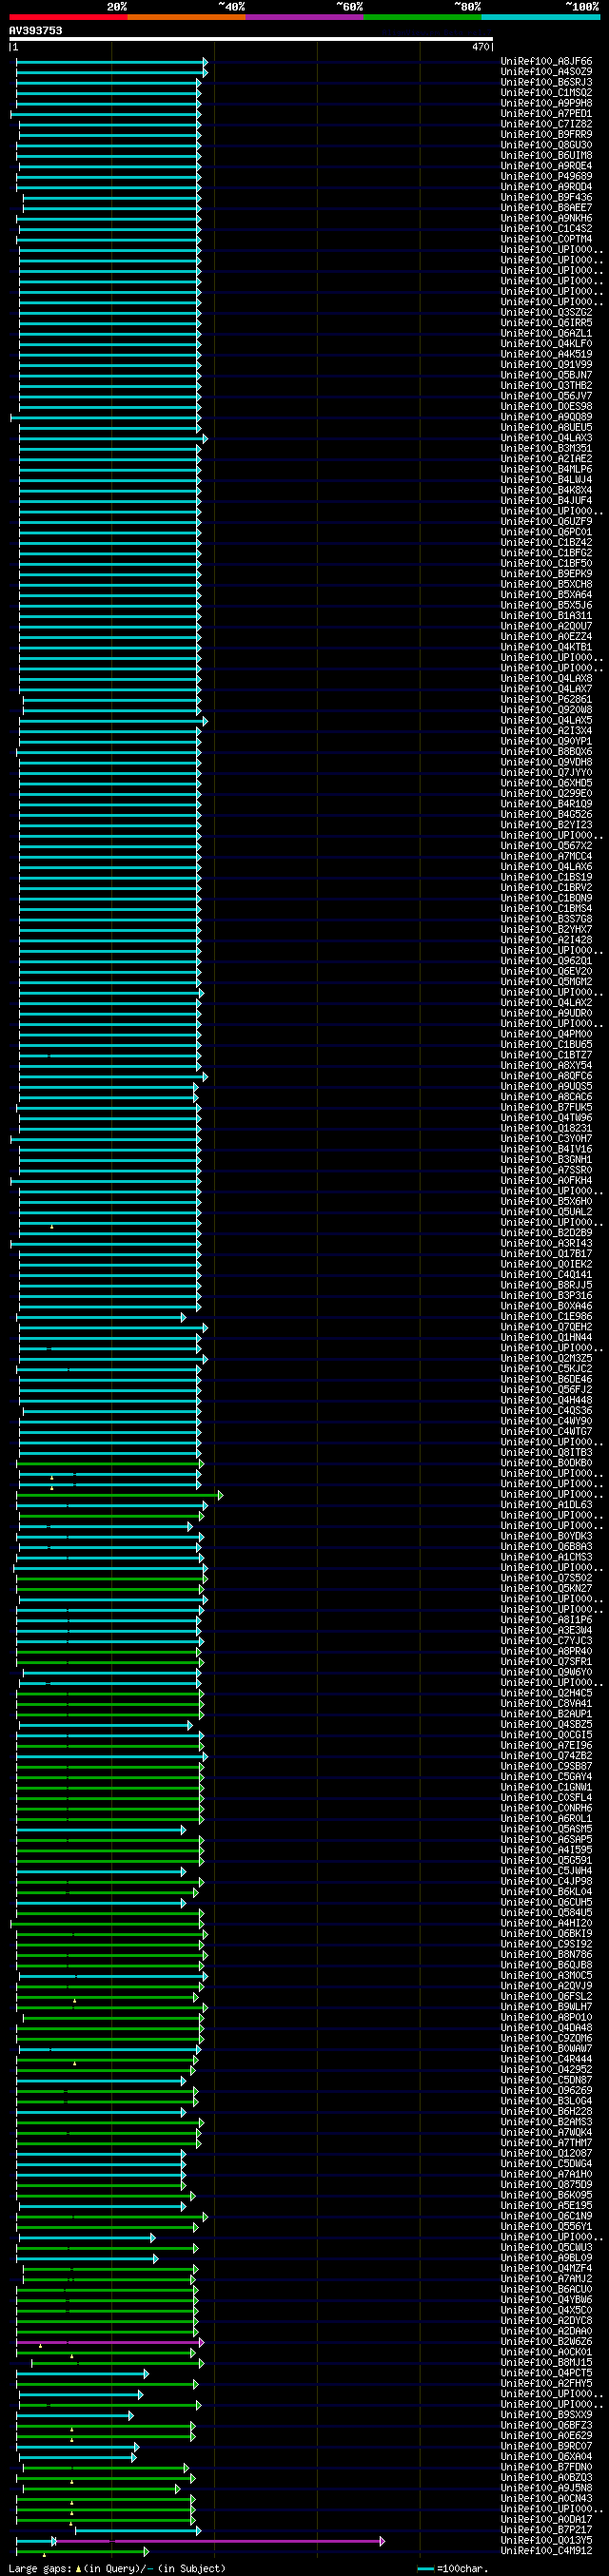Viewport: 609px width, 2576px height.
Task: Select the UniRef100_O42952 label
Action: (546, 2069)
